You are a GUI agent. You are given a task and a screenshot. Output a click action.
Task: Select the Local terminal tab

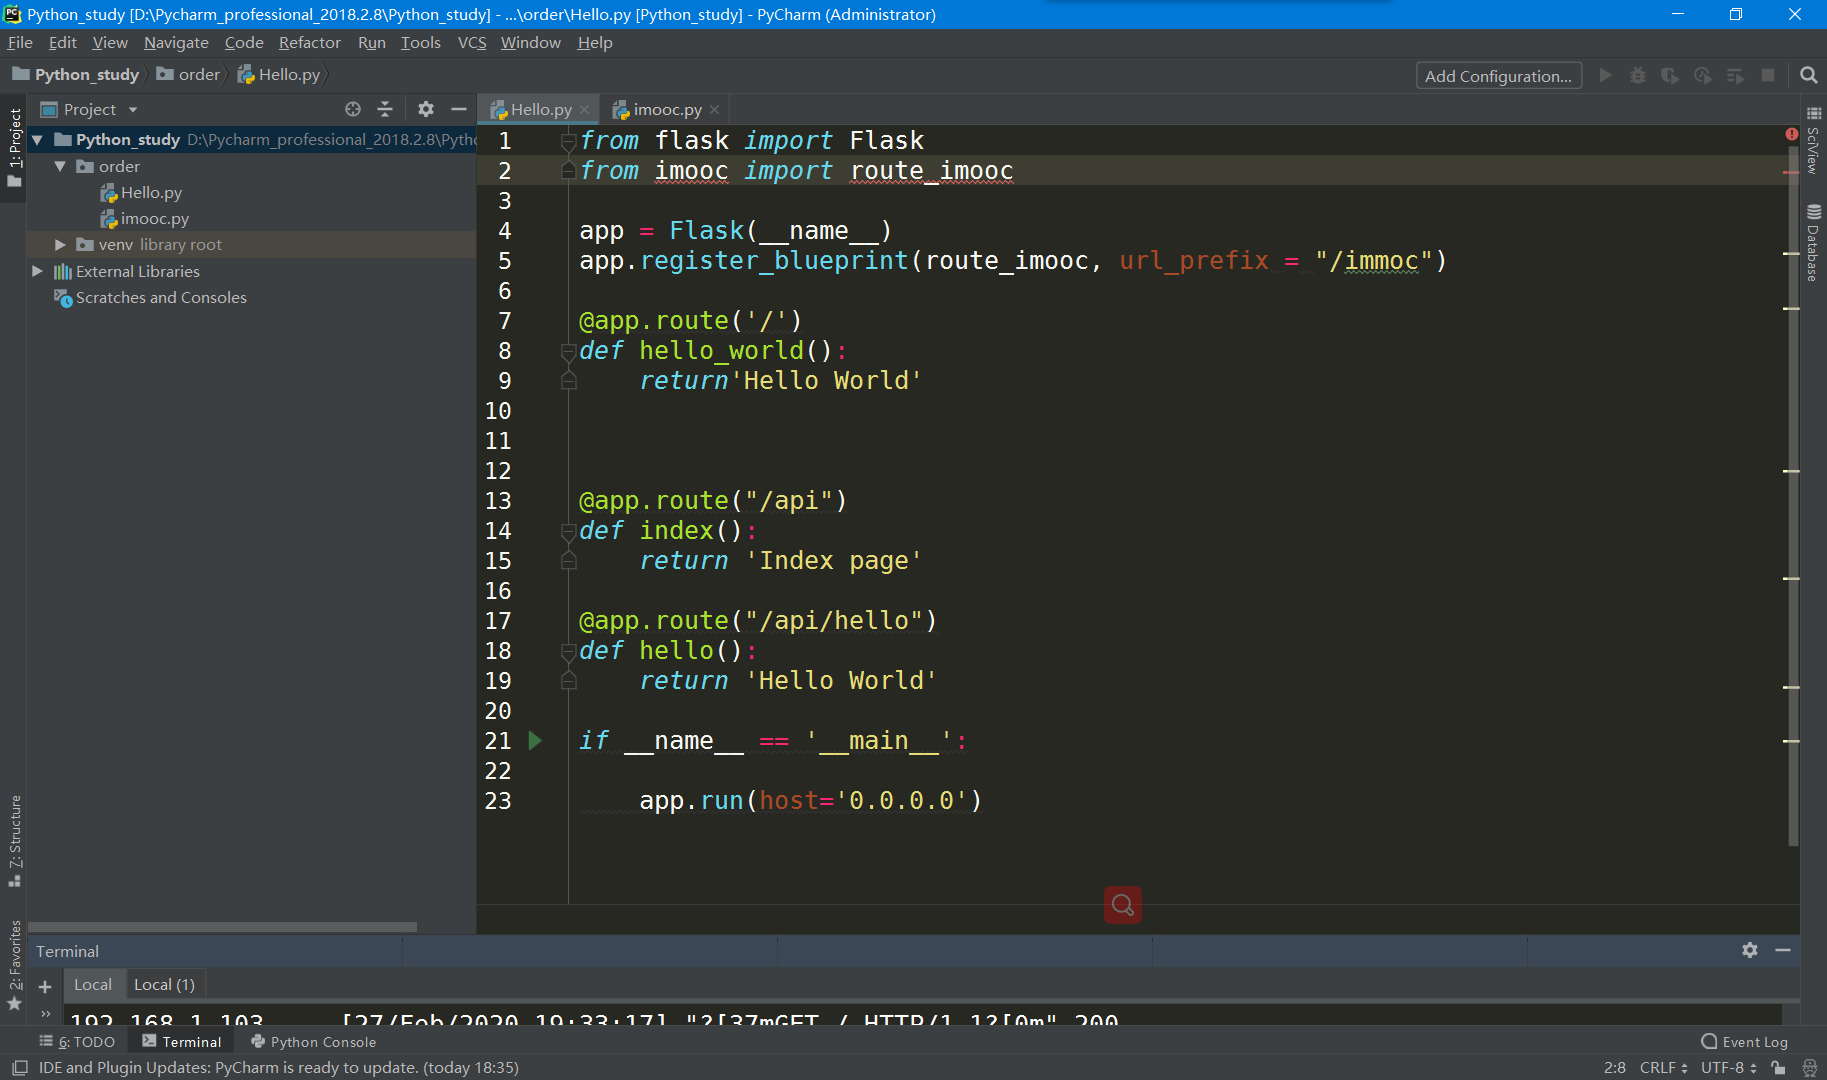pyautogui.click(x=93, y=984)
